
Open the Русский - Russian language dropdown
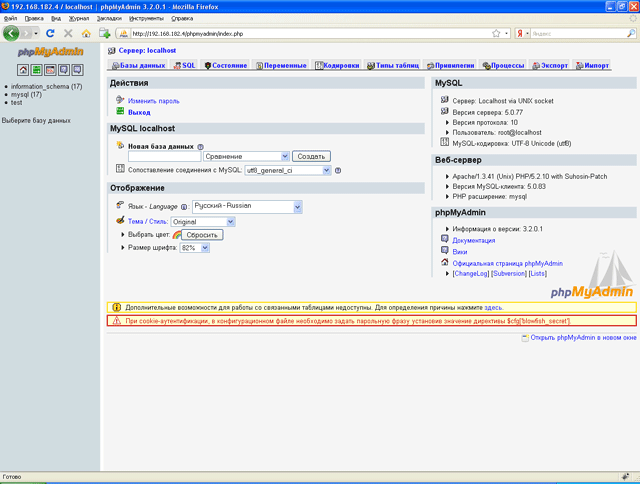point(247,207)
